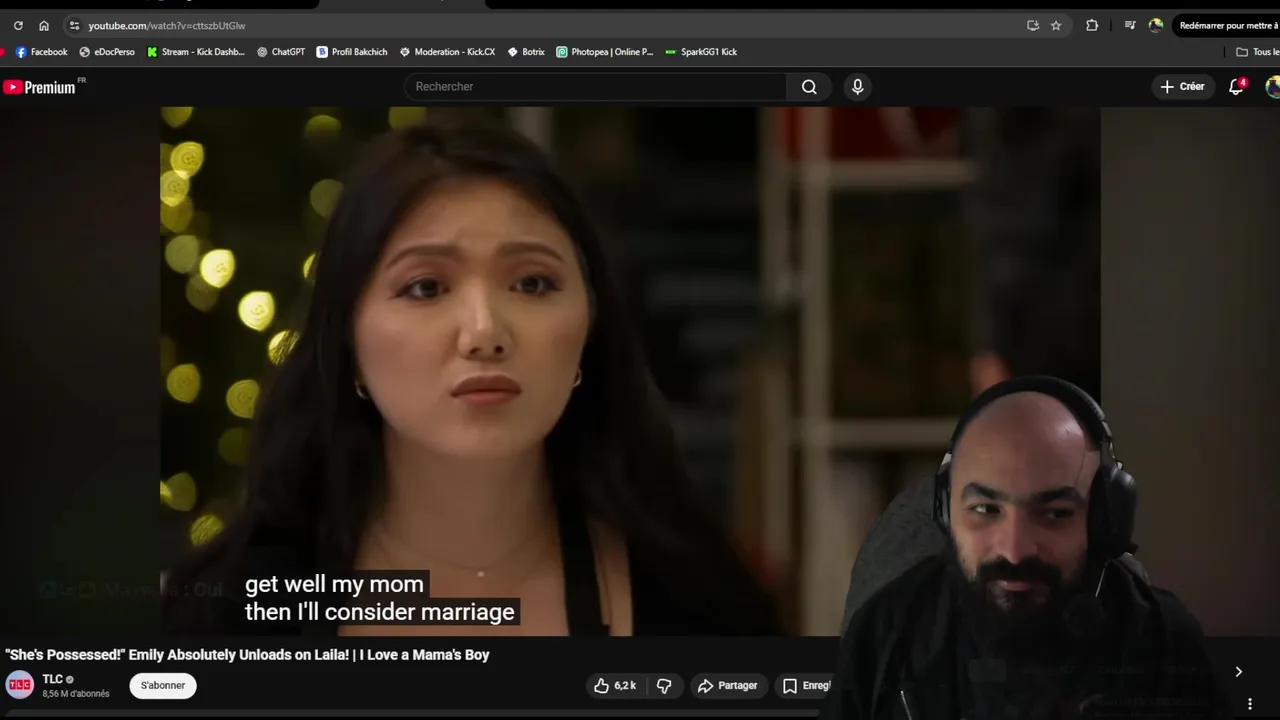Click the S'abonner subscribe button
The height and width of the screenshot is (720, 1280).
[x=163, y=685]
